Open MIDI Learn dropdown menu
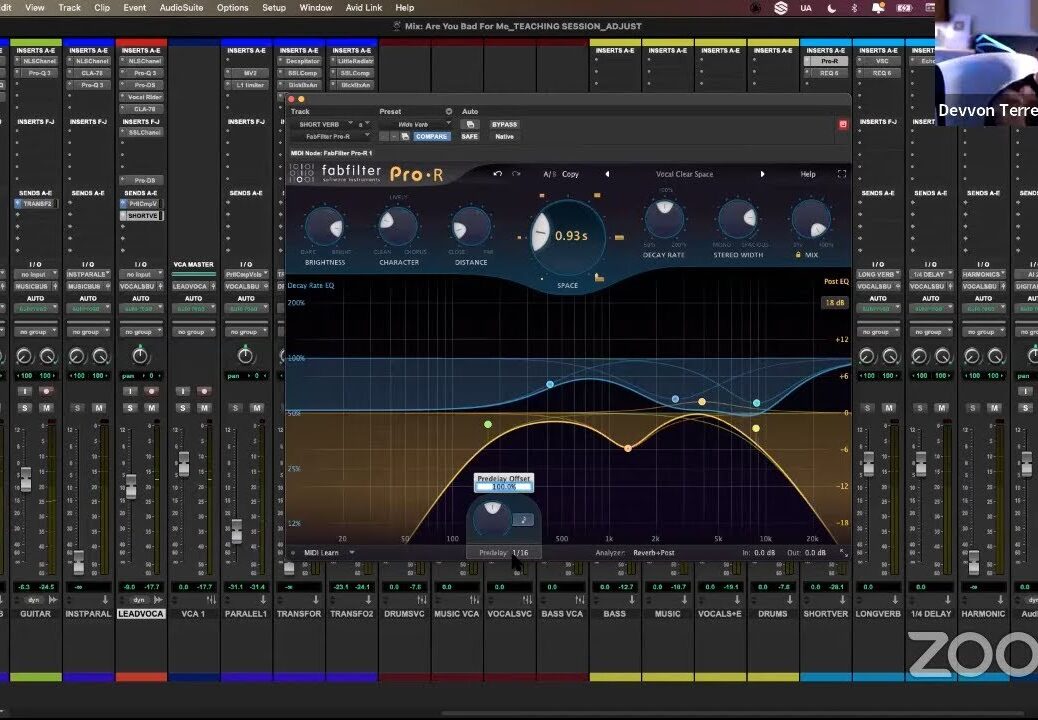 [329, 553]
